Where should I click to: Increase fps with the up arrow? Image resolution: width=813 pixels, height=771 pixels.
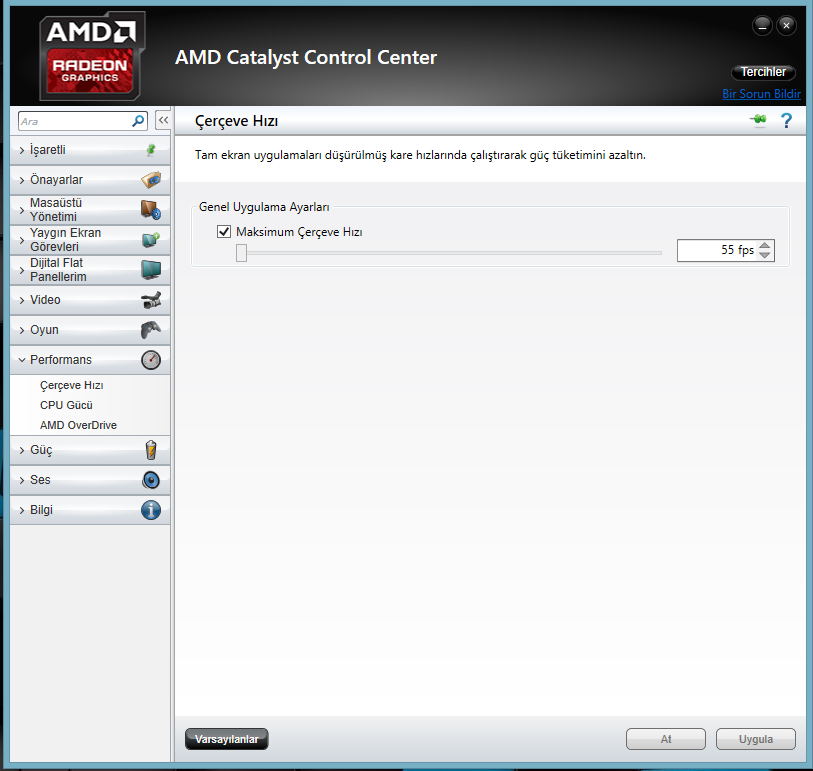coord(764,245)
